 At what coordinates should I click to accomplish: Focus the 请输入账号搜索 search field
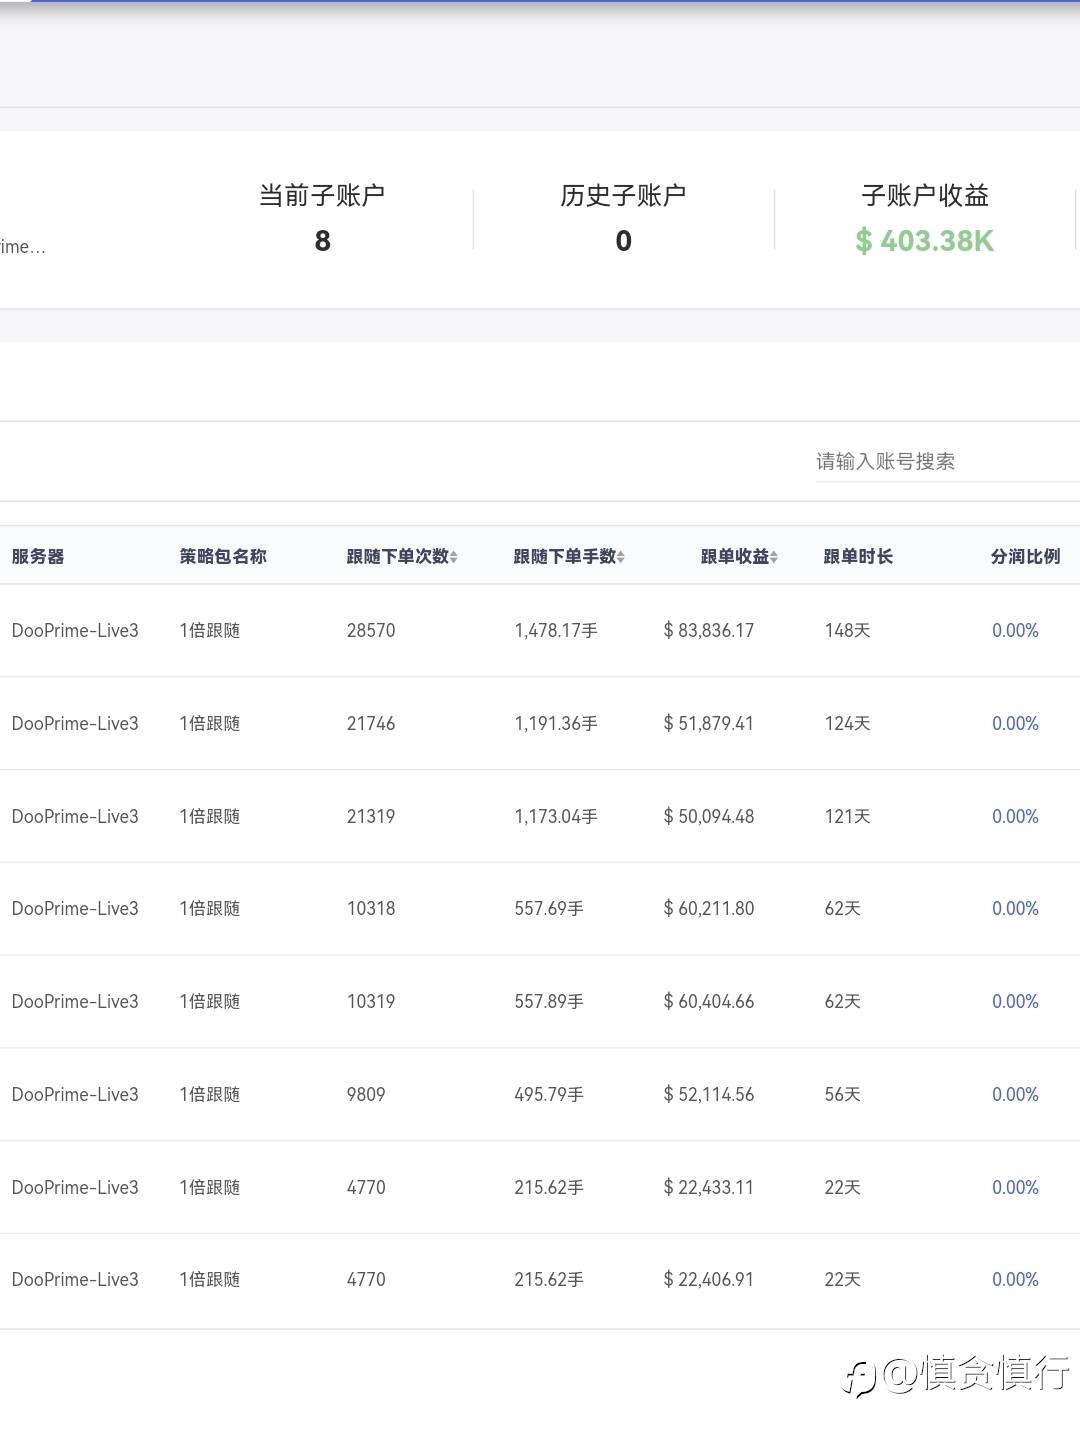940,461
